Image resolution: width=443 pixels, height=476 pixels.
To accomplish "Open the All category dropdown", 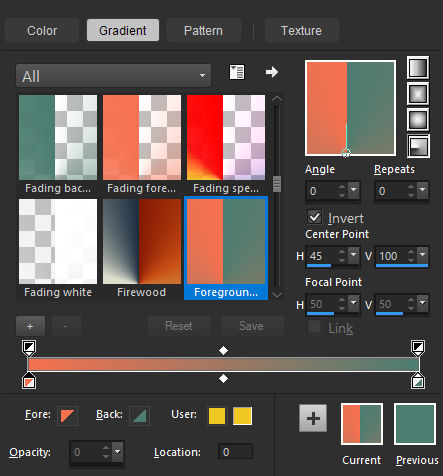I will 113,76.
